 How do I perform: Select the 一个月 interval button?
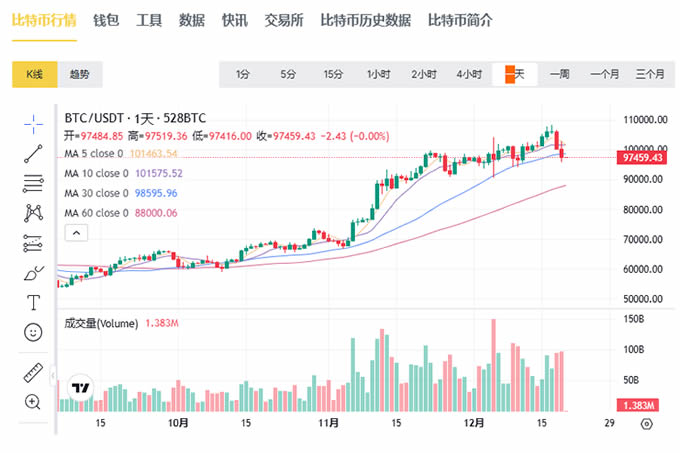[605, 74]
